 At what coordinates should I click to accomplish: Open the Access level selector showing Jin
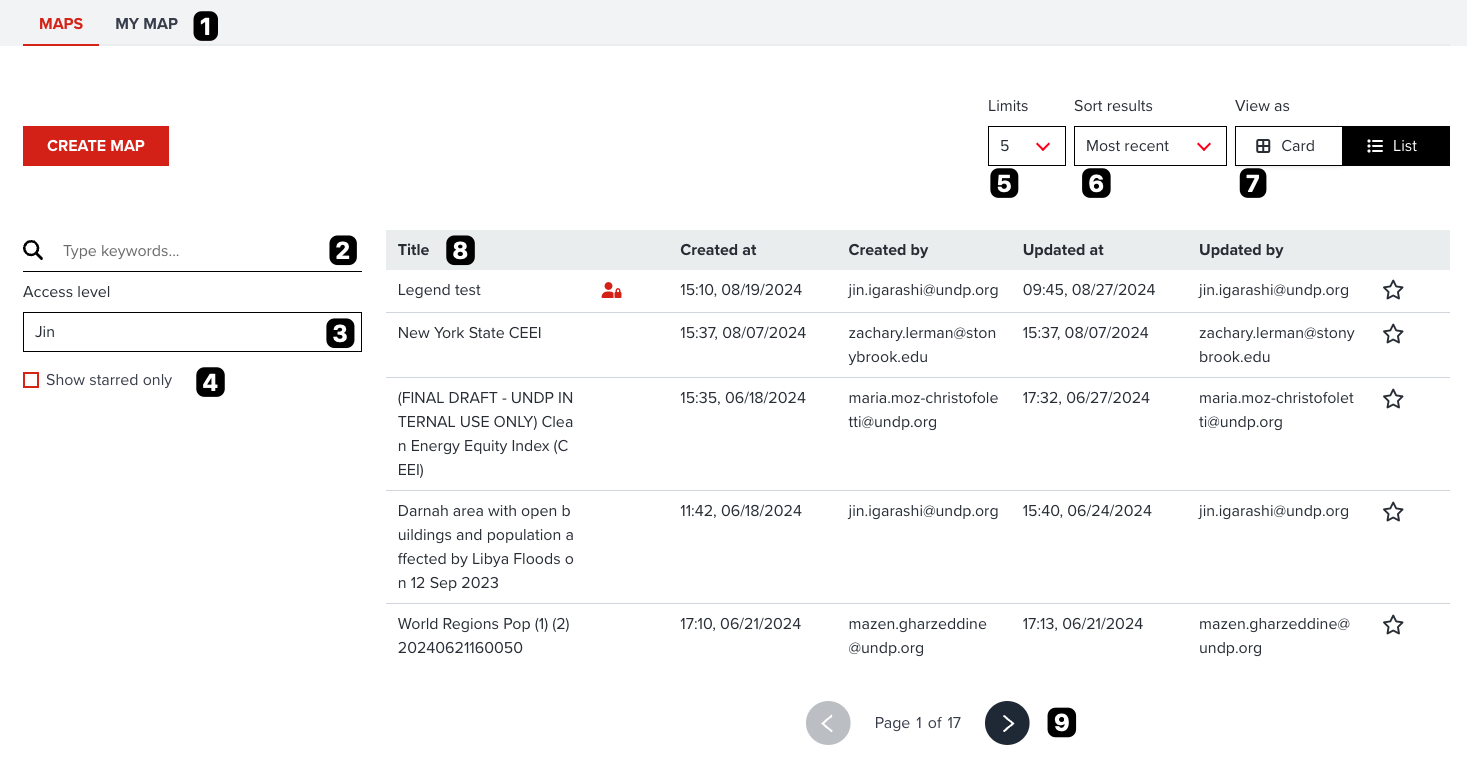point(192,332)
